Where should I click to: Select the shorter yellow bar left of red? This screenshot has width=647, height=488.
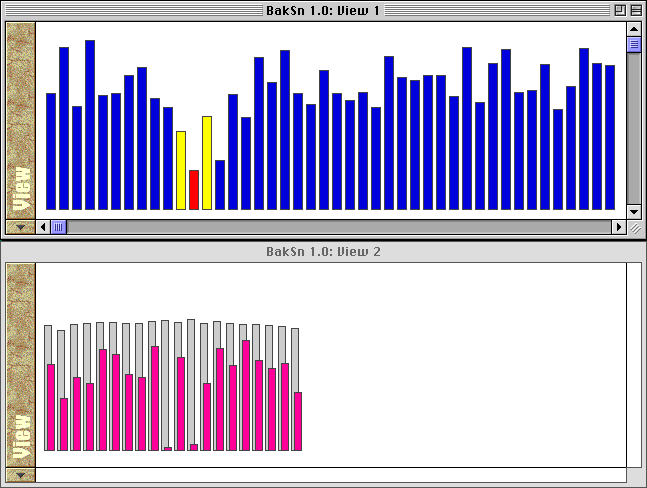pyautogui.click(x=181, y=170)
